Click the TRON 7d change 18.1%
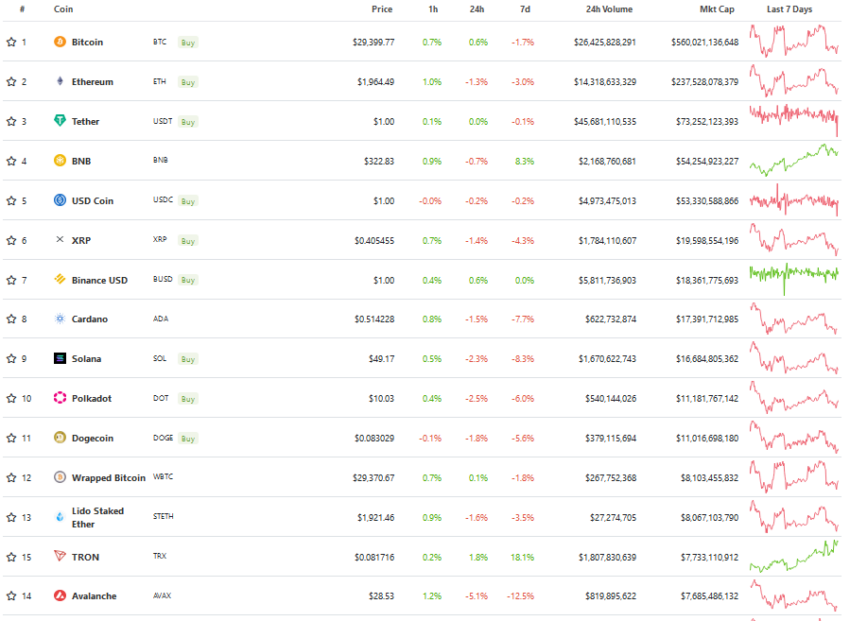Viewport: 850px width, 621px height. [522, 557]
